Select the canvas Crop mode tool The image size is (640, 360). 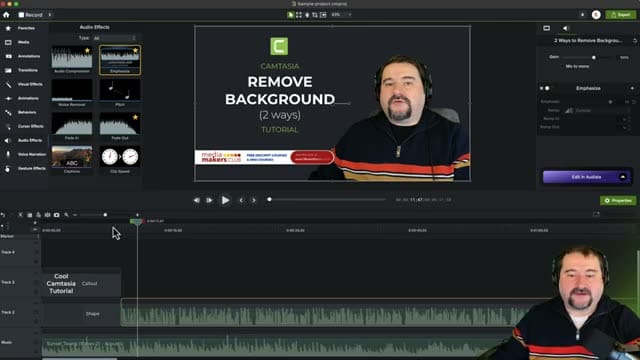tap(315, 15)
